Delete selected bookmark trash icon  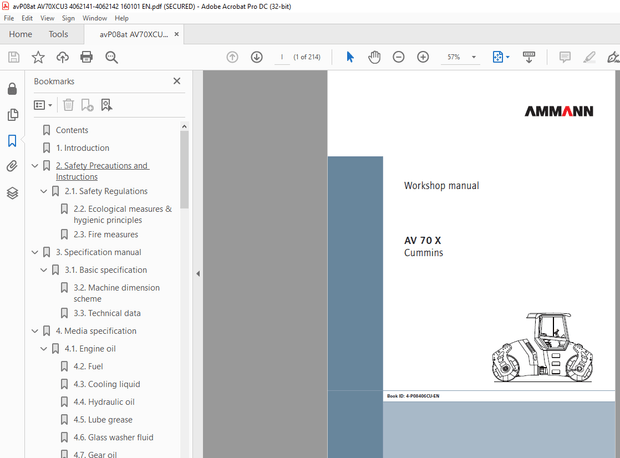pyautogui.click(x=68, y=105)
